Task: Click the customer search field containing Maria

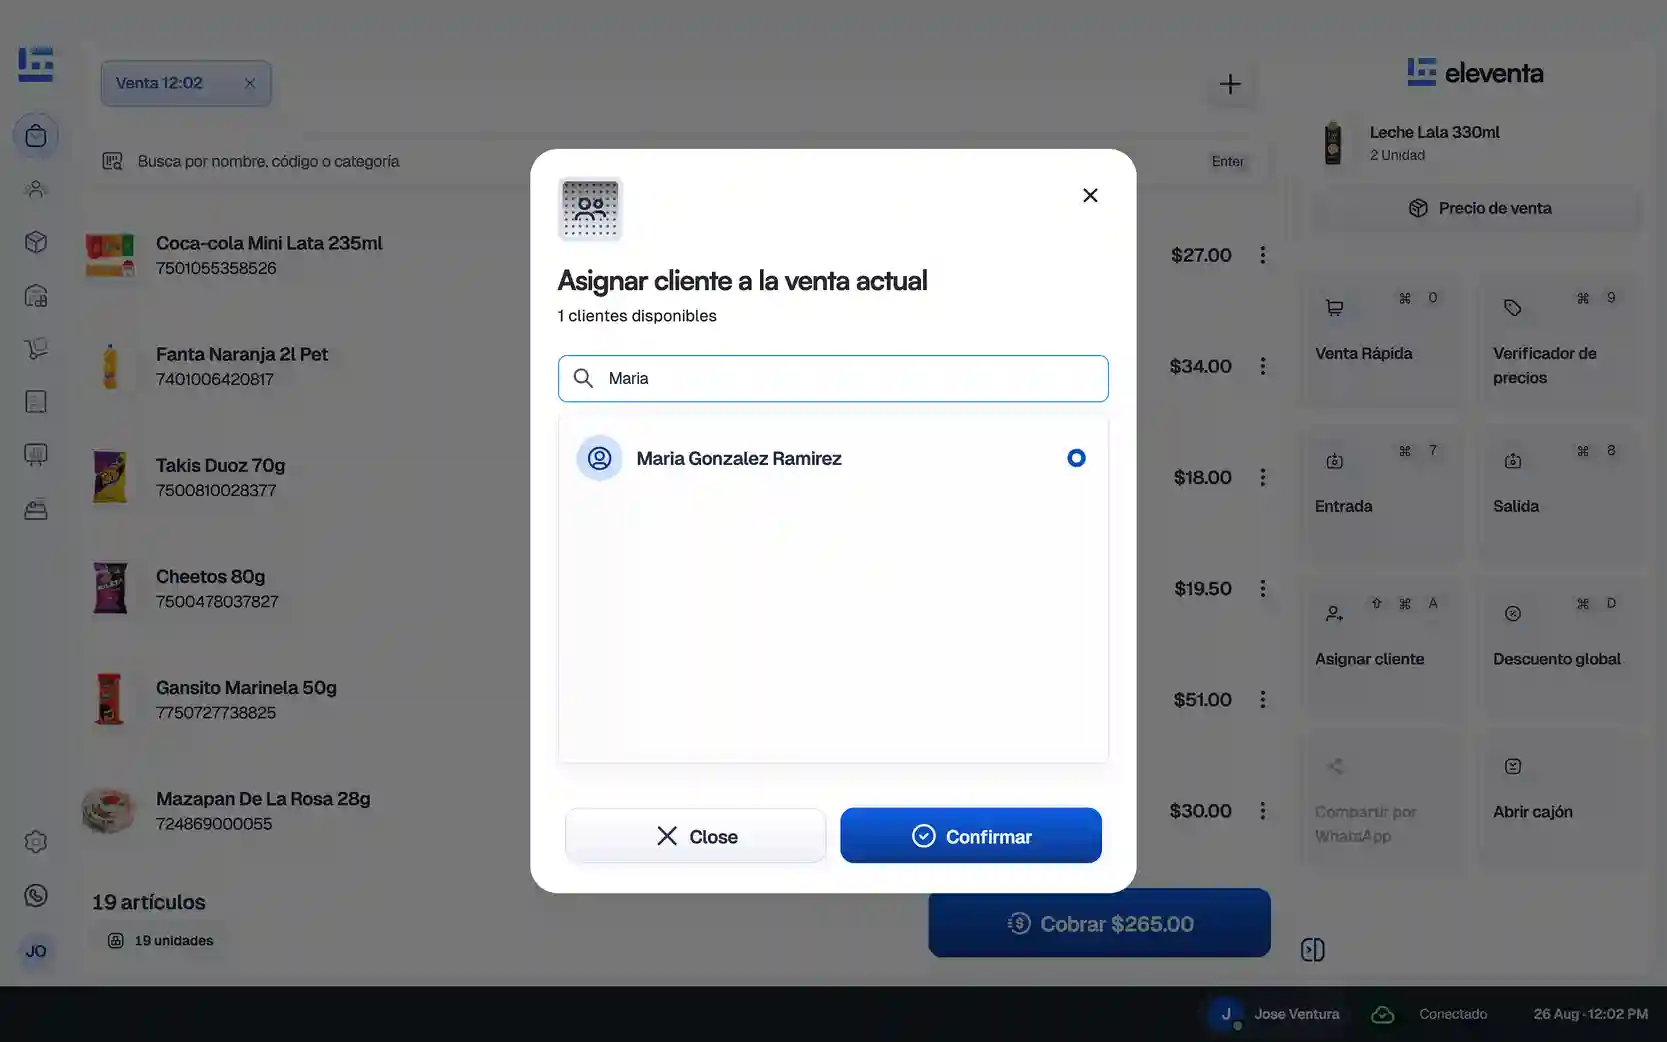Action: (833, 378)
